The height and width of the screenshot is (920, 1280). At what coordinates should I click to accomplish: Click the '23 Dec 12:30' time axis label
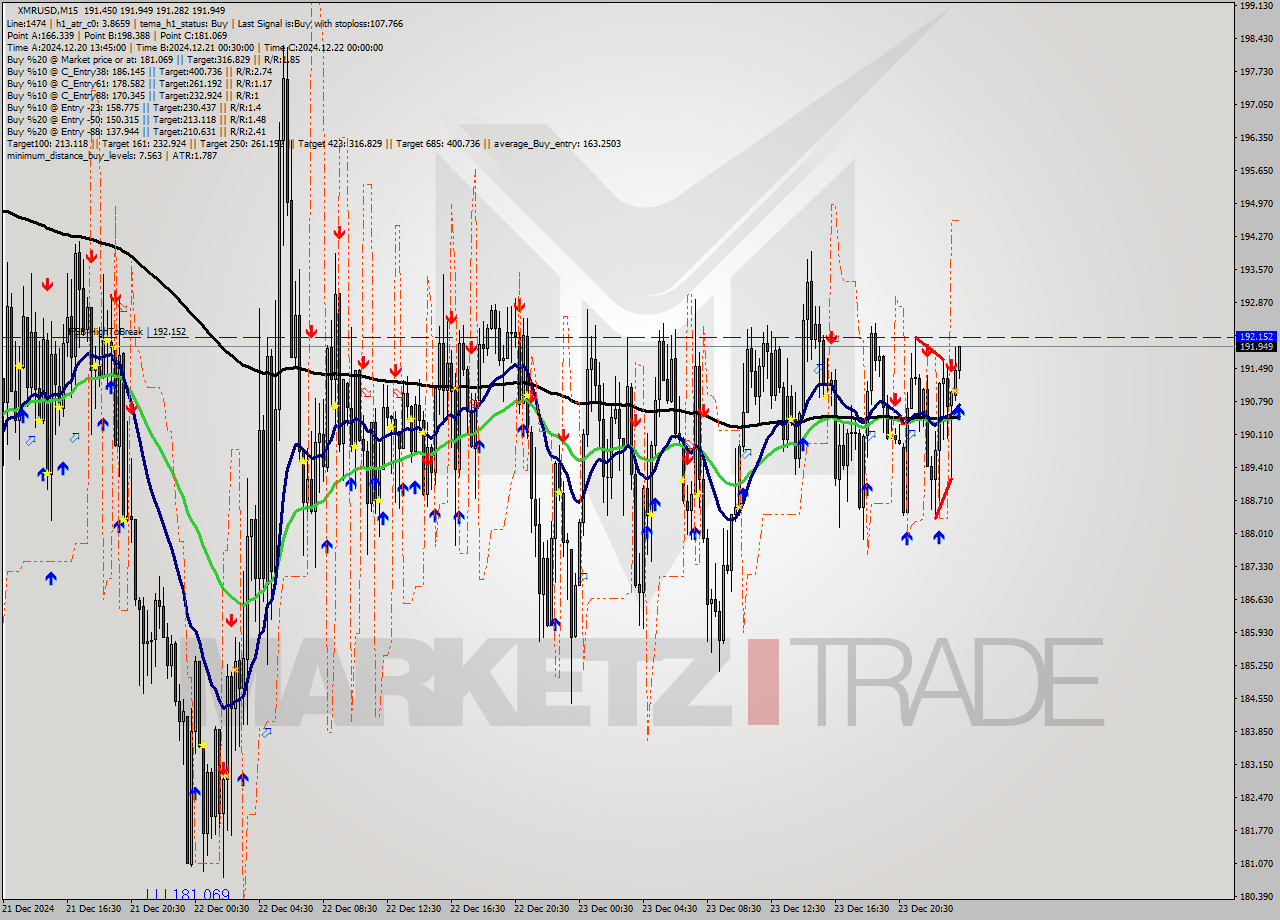[x=797, y=909]
